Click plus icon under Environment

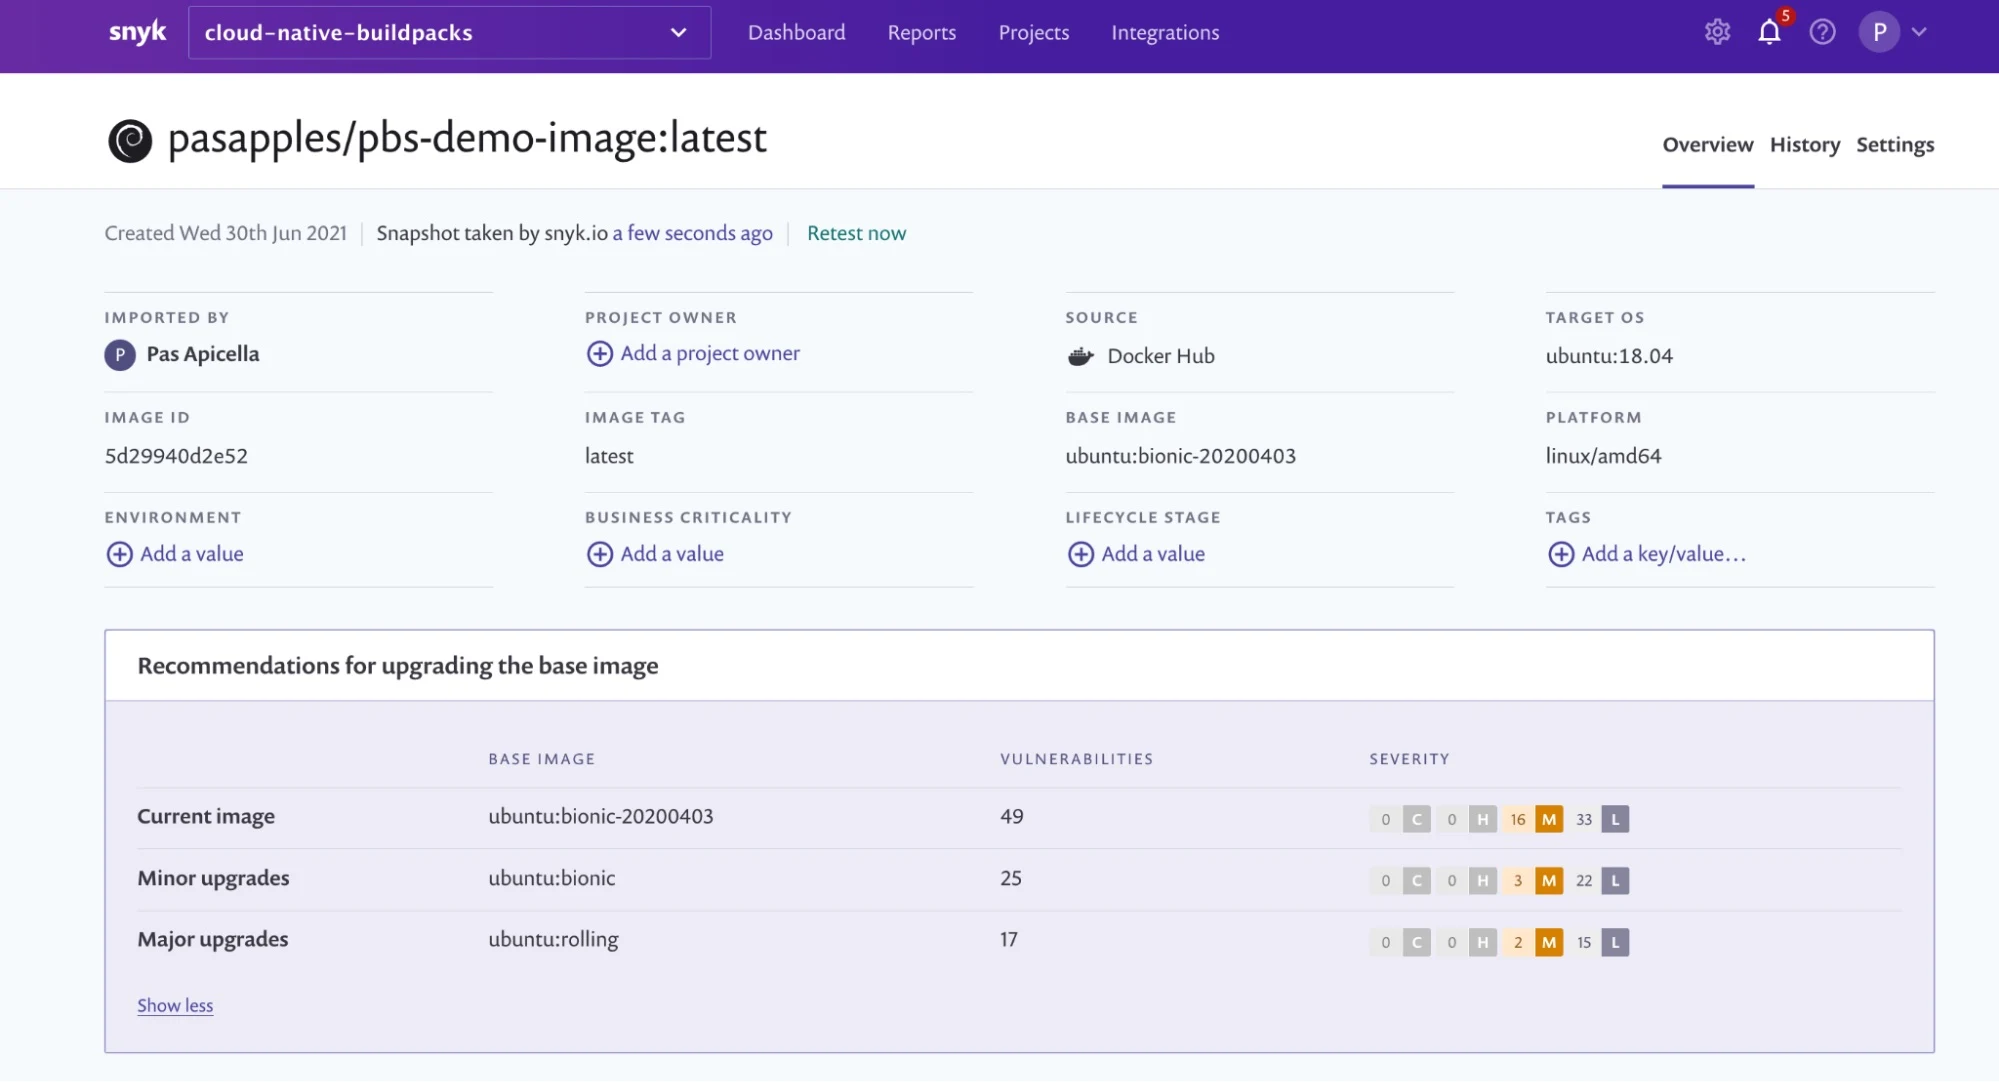(x=119, y=554)
